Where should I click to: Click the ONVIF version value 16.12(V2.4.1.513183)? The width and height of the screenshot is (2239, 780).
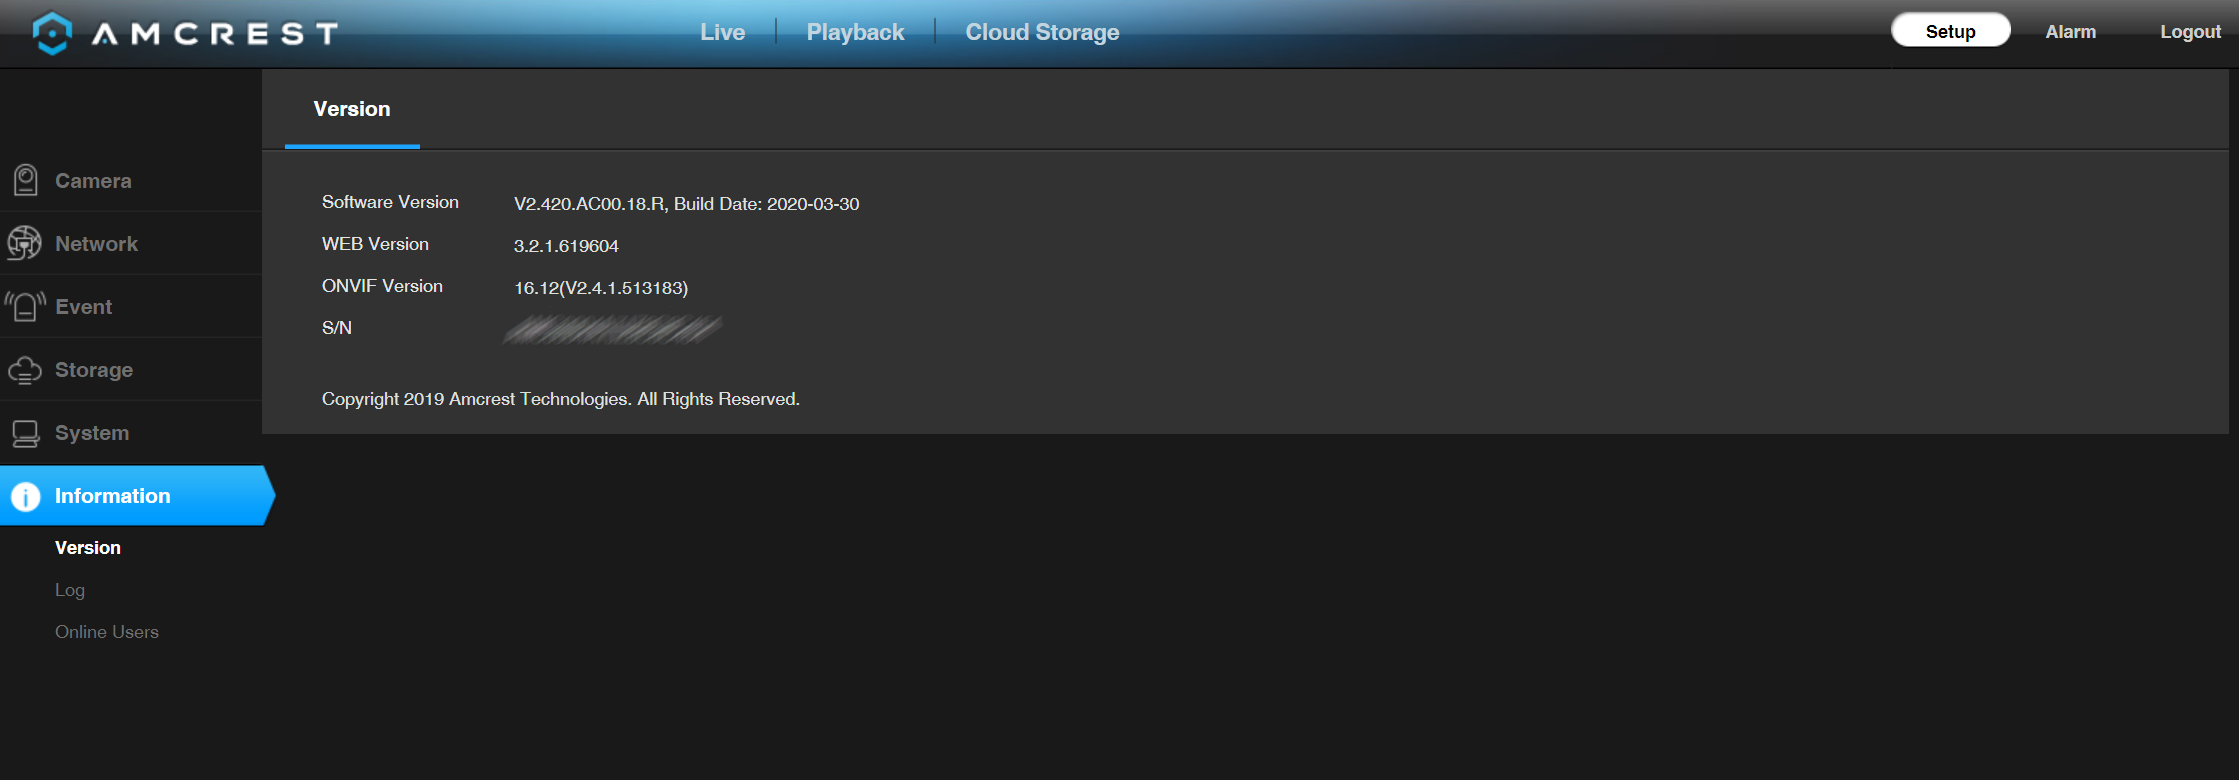[x=601, y=288]
